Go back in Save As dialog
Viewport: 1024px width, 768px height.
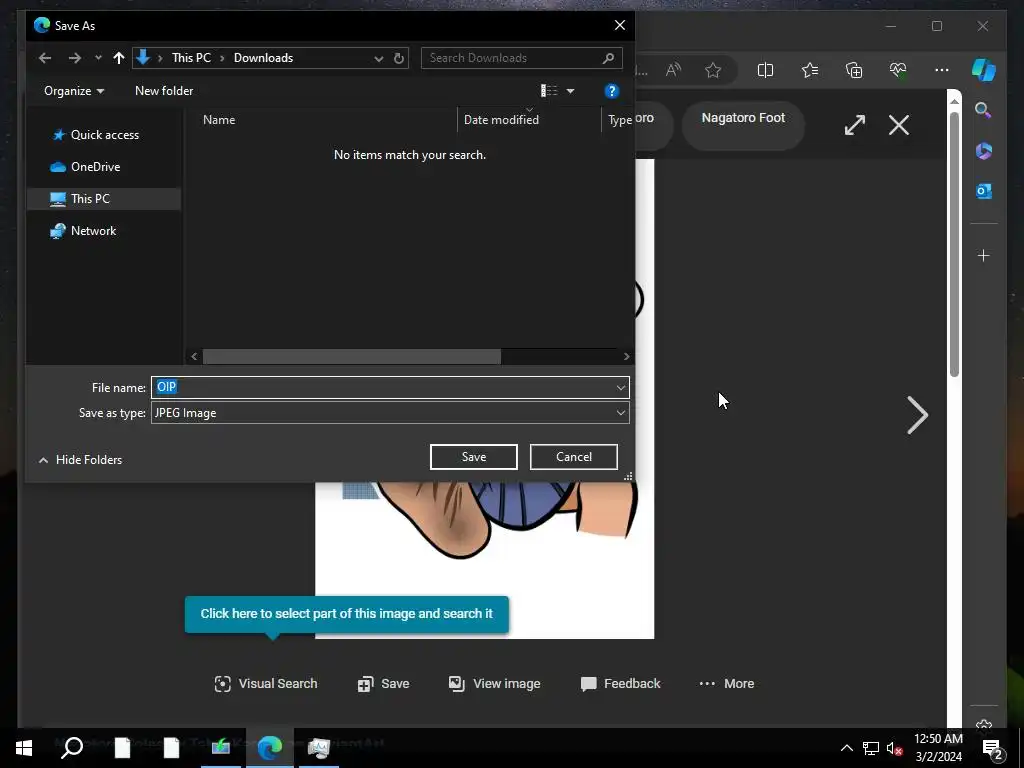(x=45, y=58)
